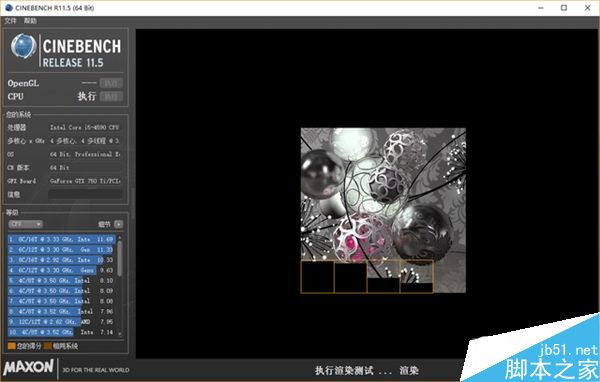
Task: Select the AMD 12C/12T ranking entry
Action: click(62, 322)
